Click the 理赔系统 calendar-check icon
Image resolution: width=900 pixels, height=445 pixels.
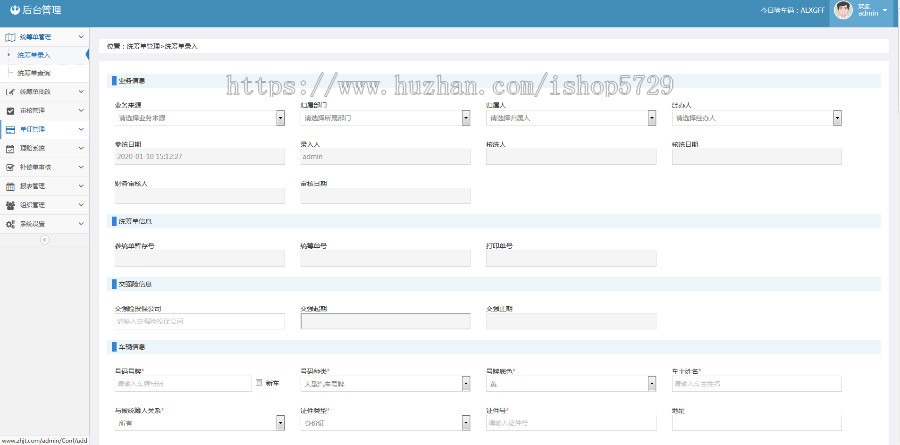tap(10, 148)
